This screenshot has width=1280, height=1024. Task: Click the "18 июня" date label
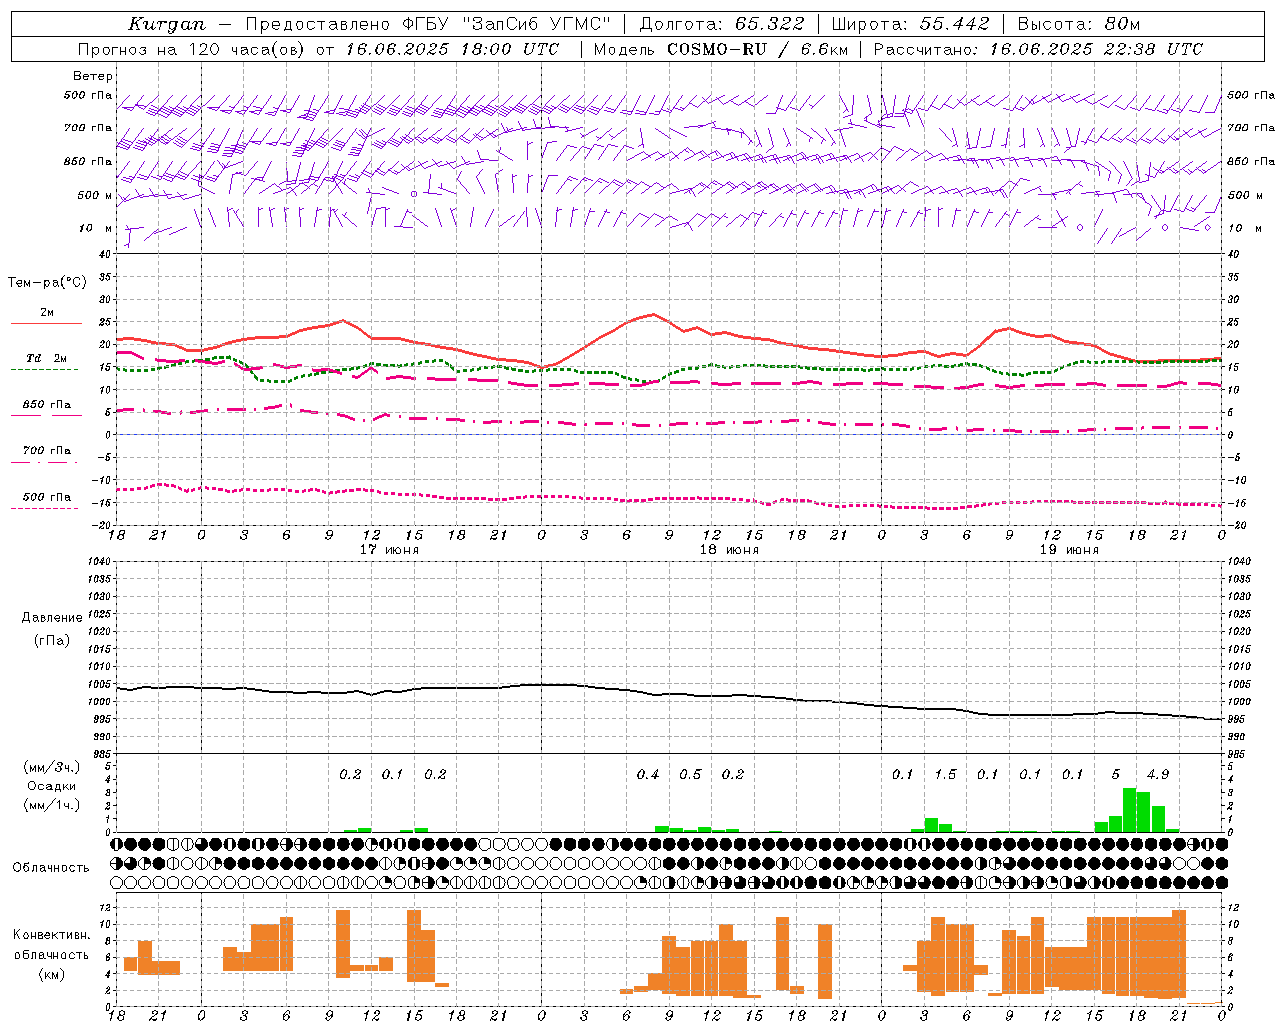point(729,550)
